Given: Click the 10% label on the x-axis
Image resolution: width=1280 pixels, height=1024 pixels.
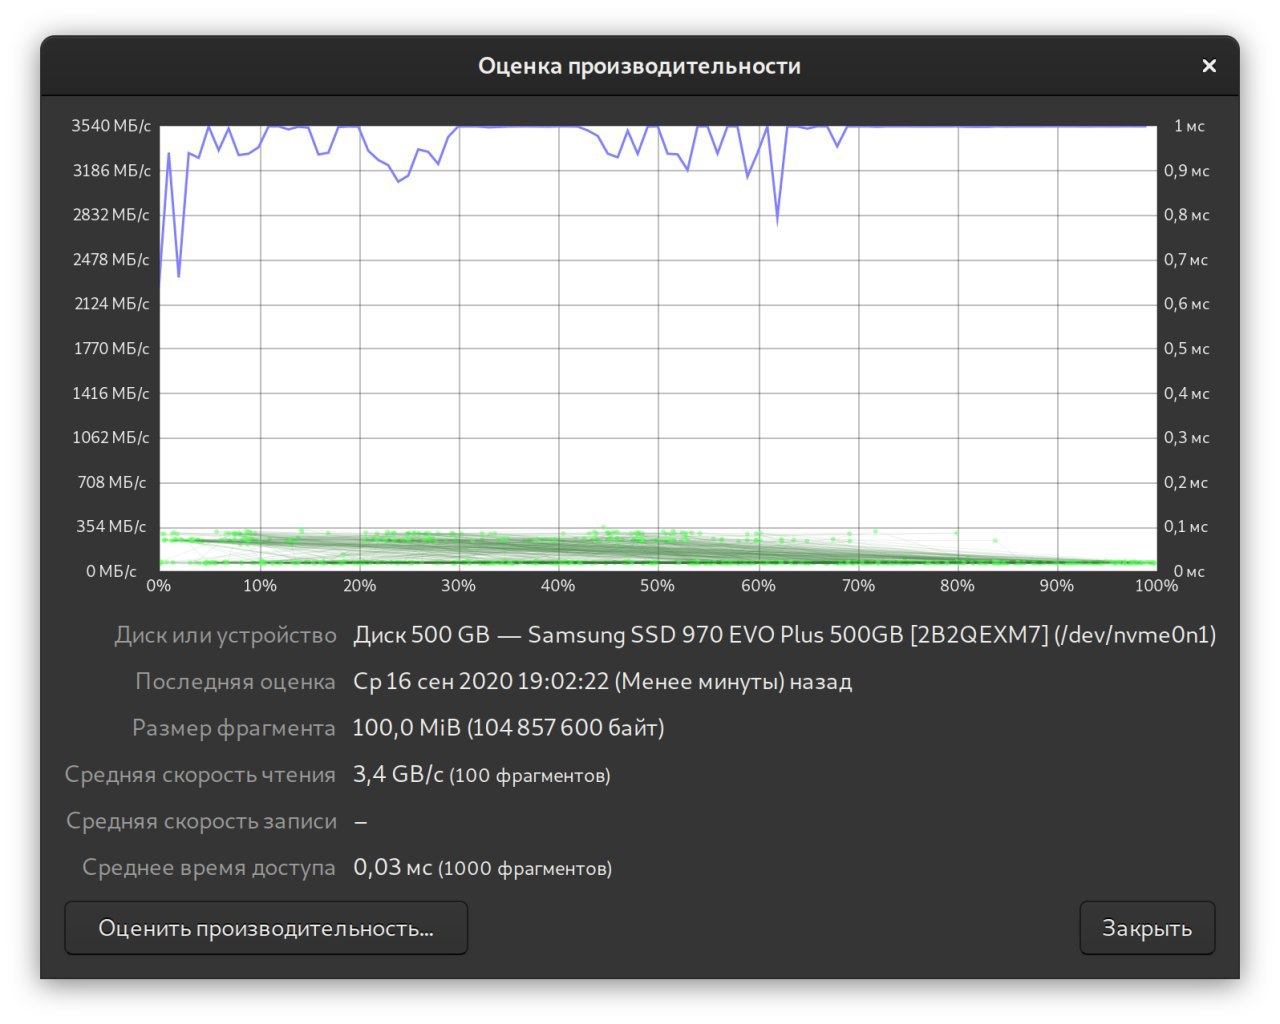Looking at the screenshot, I should tap(260, 586).
